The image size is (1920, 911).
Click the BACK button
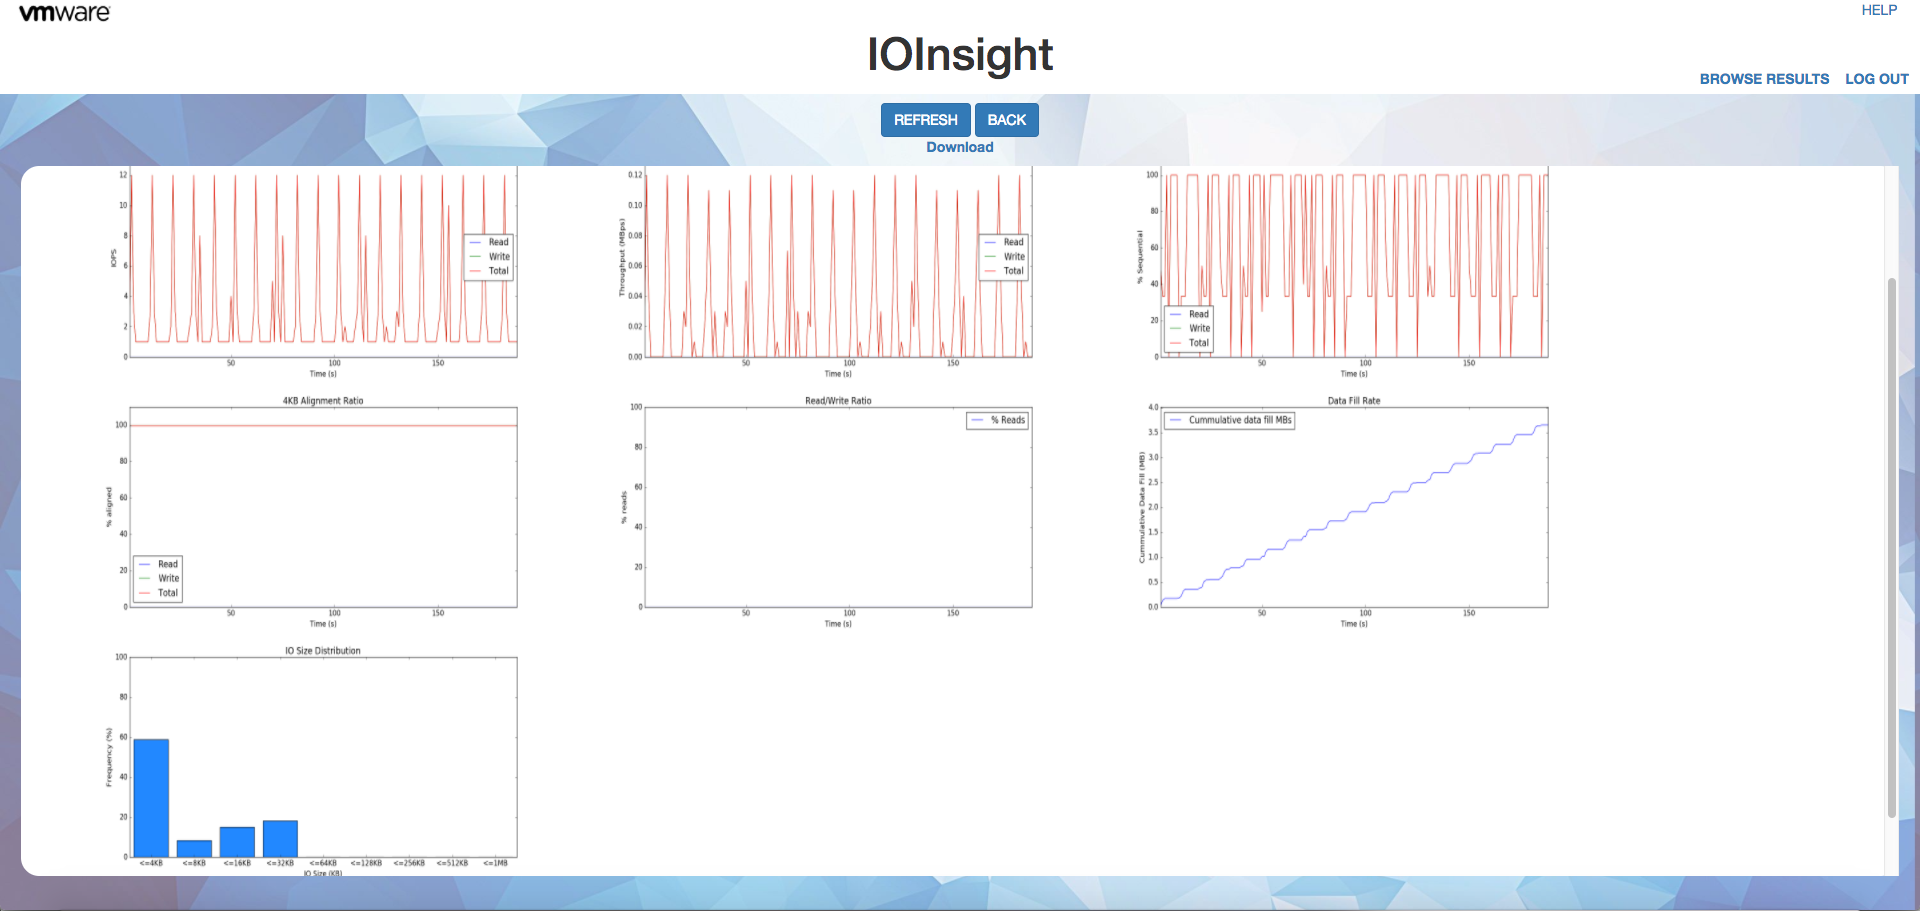[1006, 120]
